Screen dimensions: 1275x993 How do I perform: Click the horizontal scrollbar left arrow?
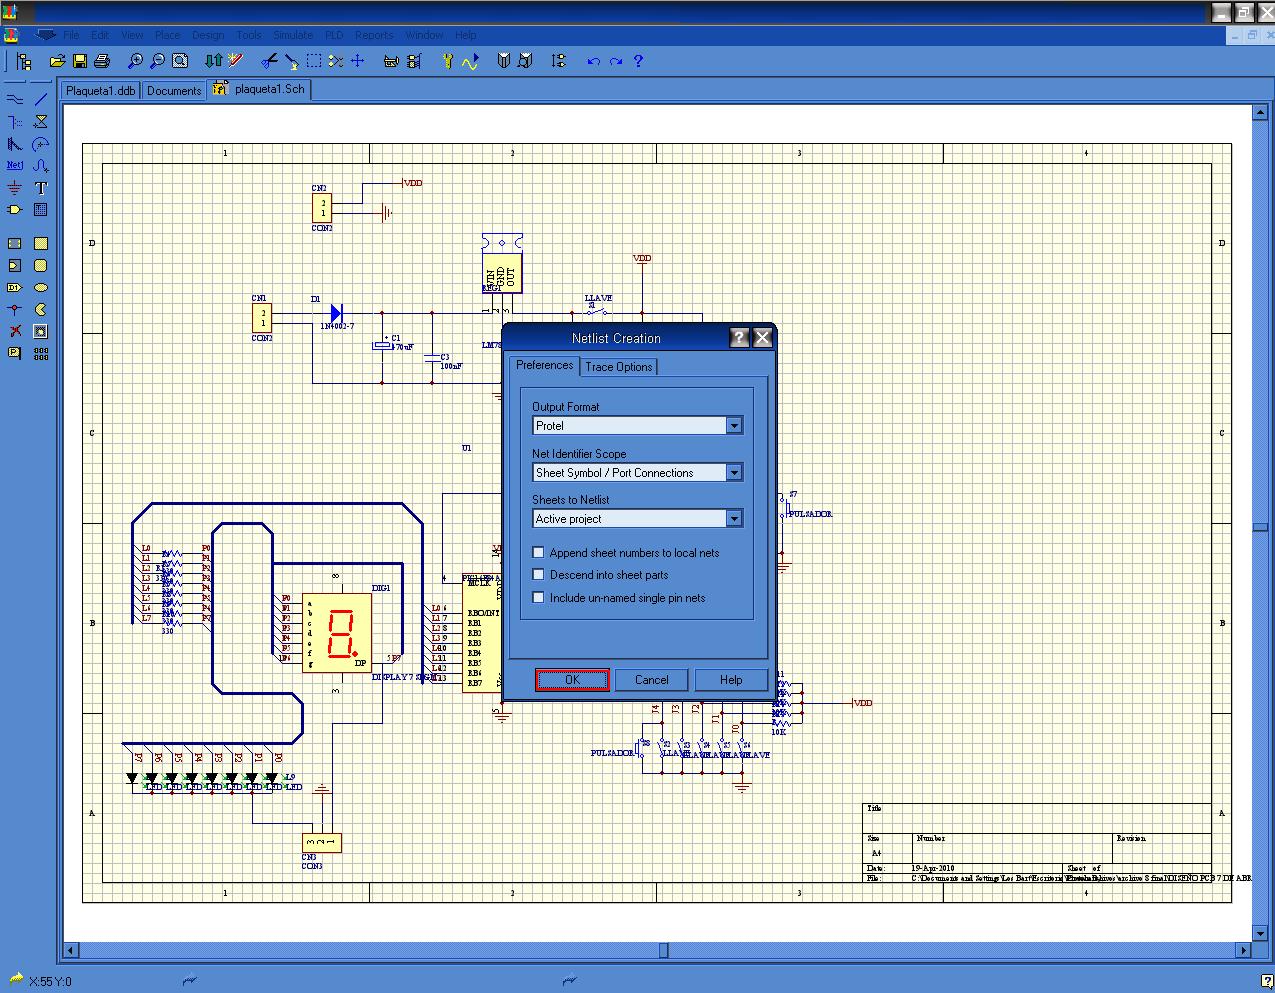point(71,950)
